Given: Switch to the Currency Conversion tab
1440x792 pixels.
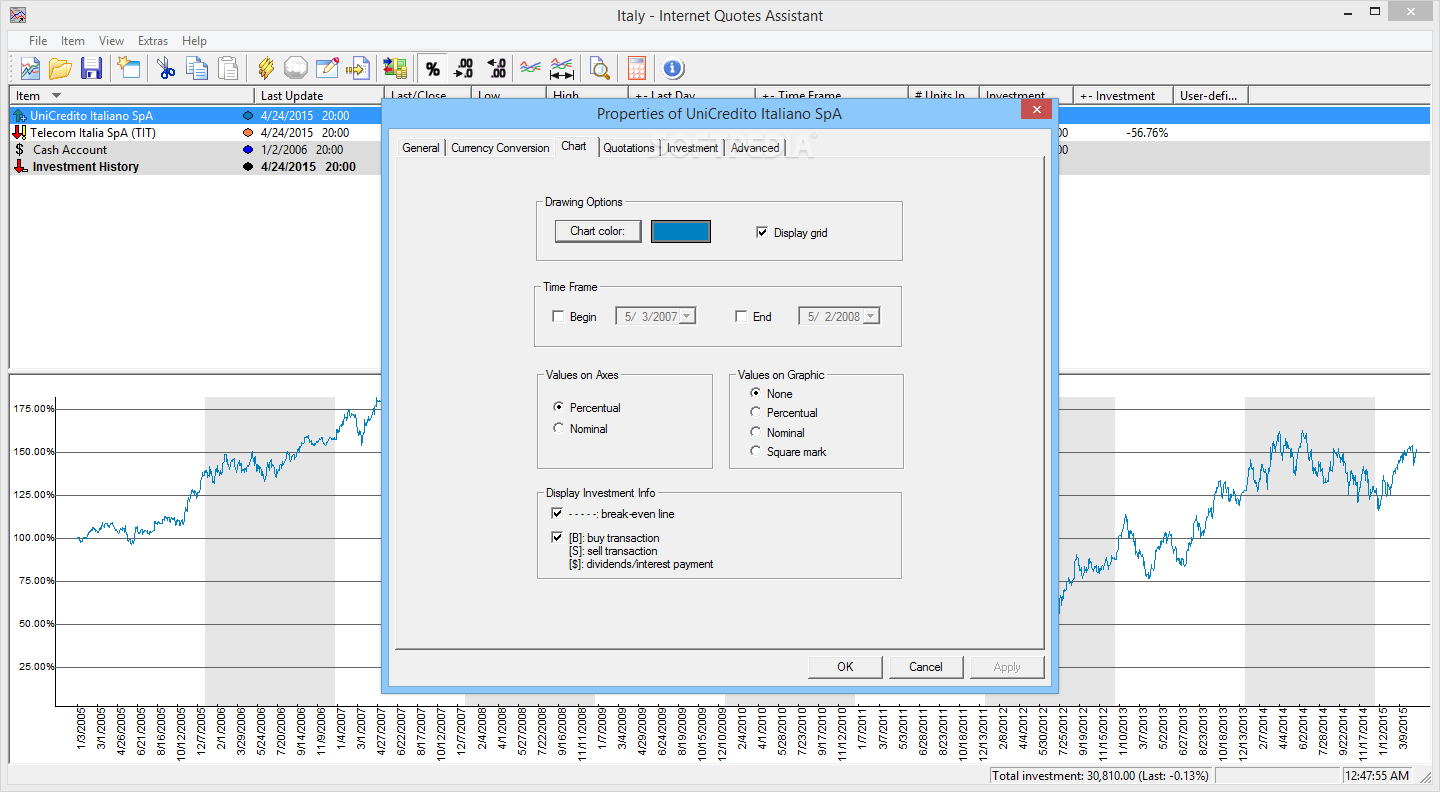Looking at the screenshot, I should pyautogui.click(x=500, y=148).
